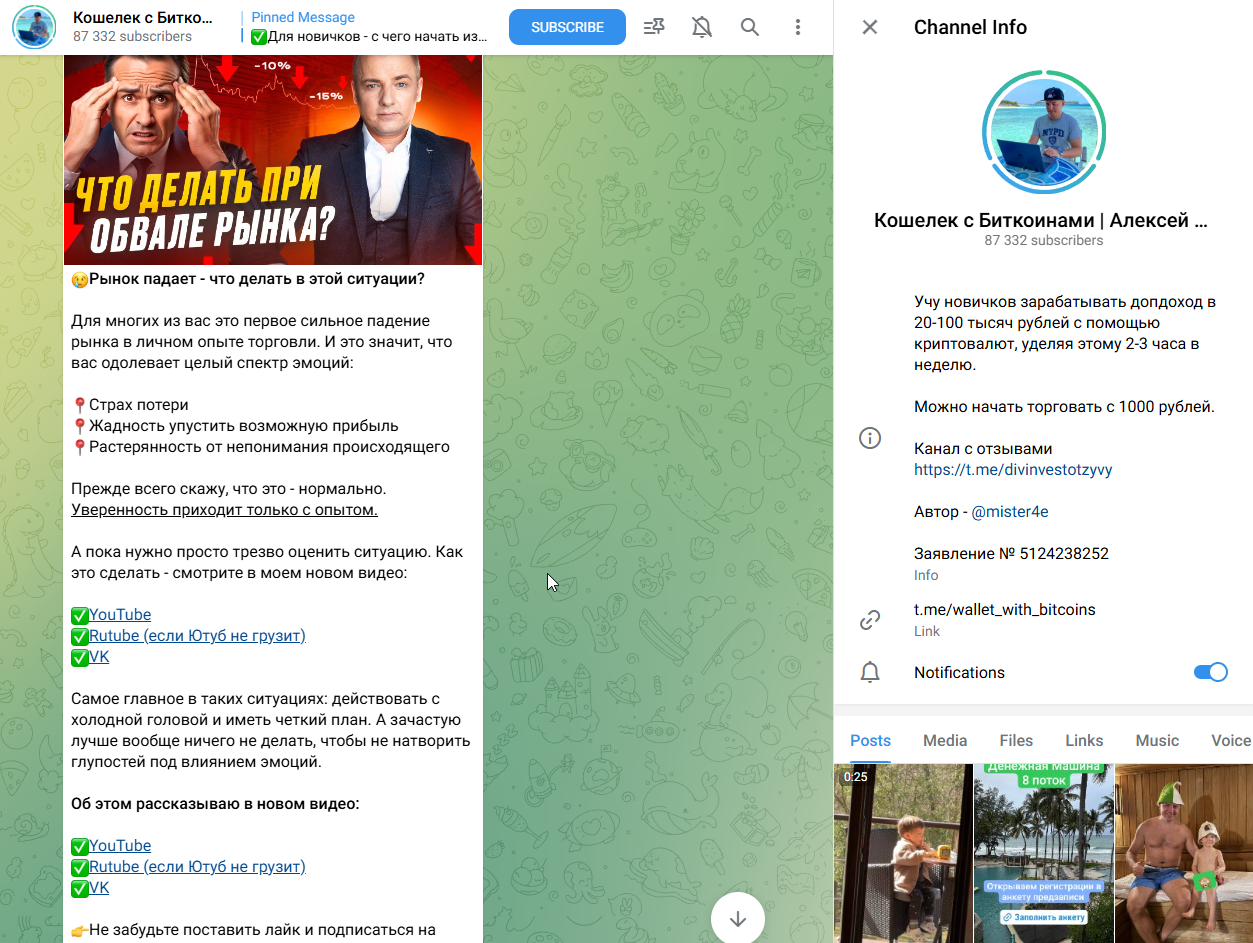1253x943 pixels.
Task: Click the notifications bell icon in Channel Info
Action: pos(870,672)
